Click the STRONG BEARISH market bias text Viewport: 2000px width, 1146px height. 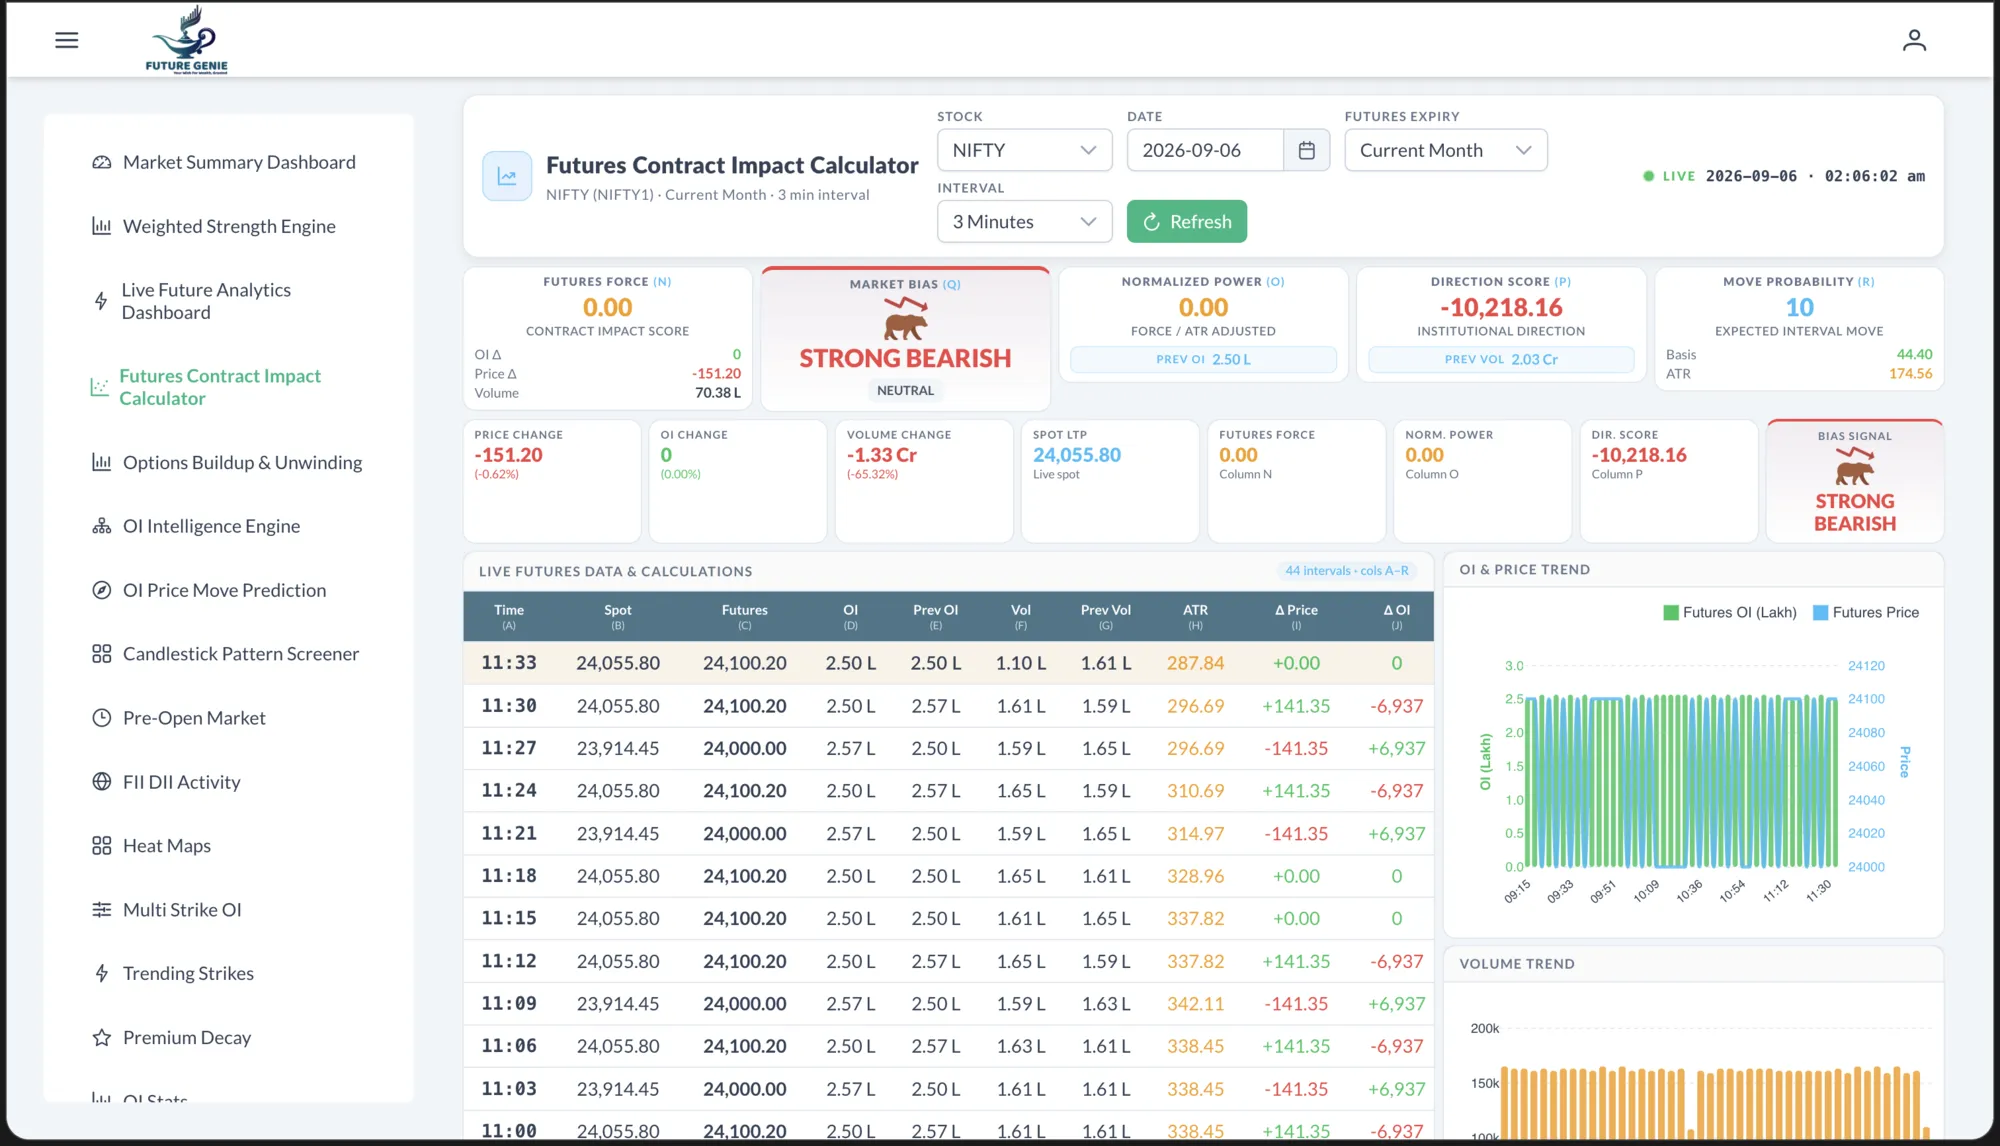[905, 358]
